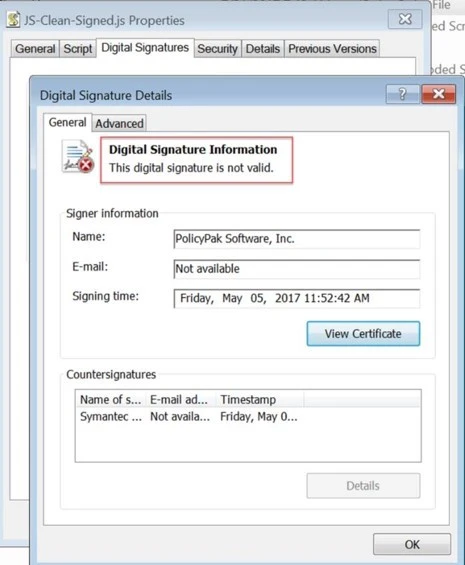Click the help question mark button
Viewport: 465px width, 565px height.
(402, 94)
